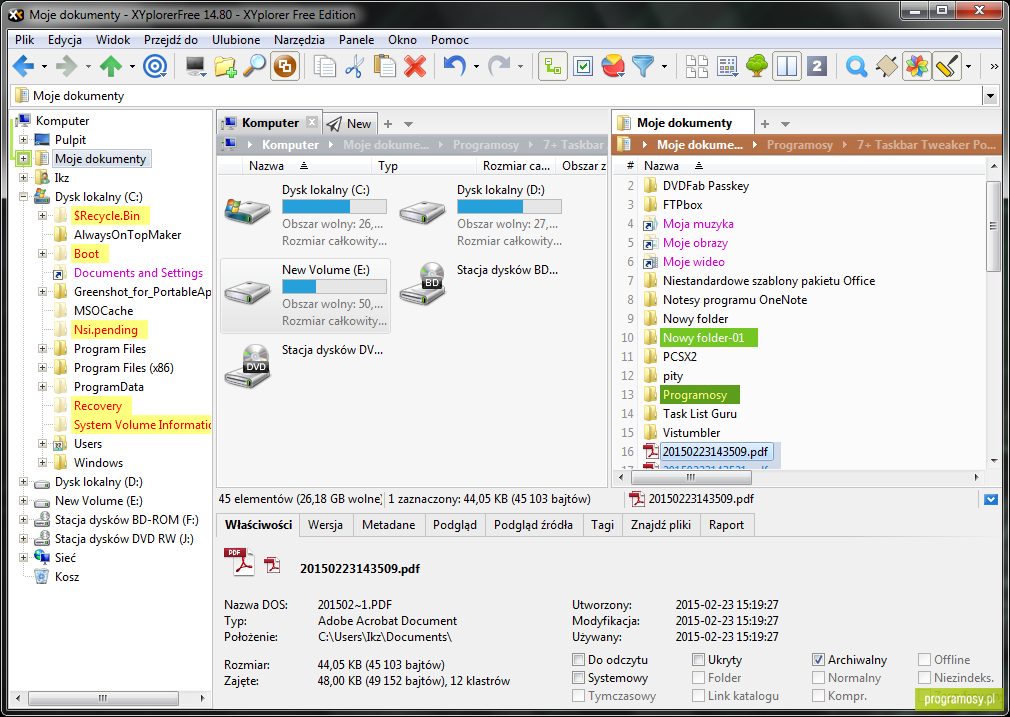Create a new folder via toolbar icon
The image size is (1010, 717).
tap(225, 66)
